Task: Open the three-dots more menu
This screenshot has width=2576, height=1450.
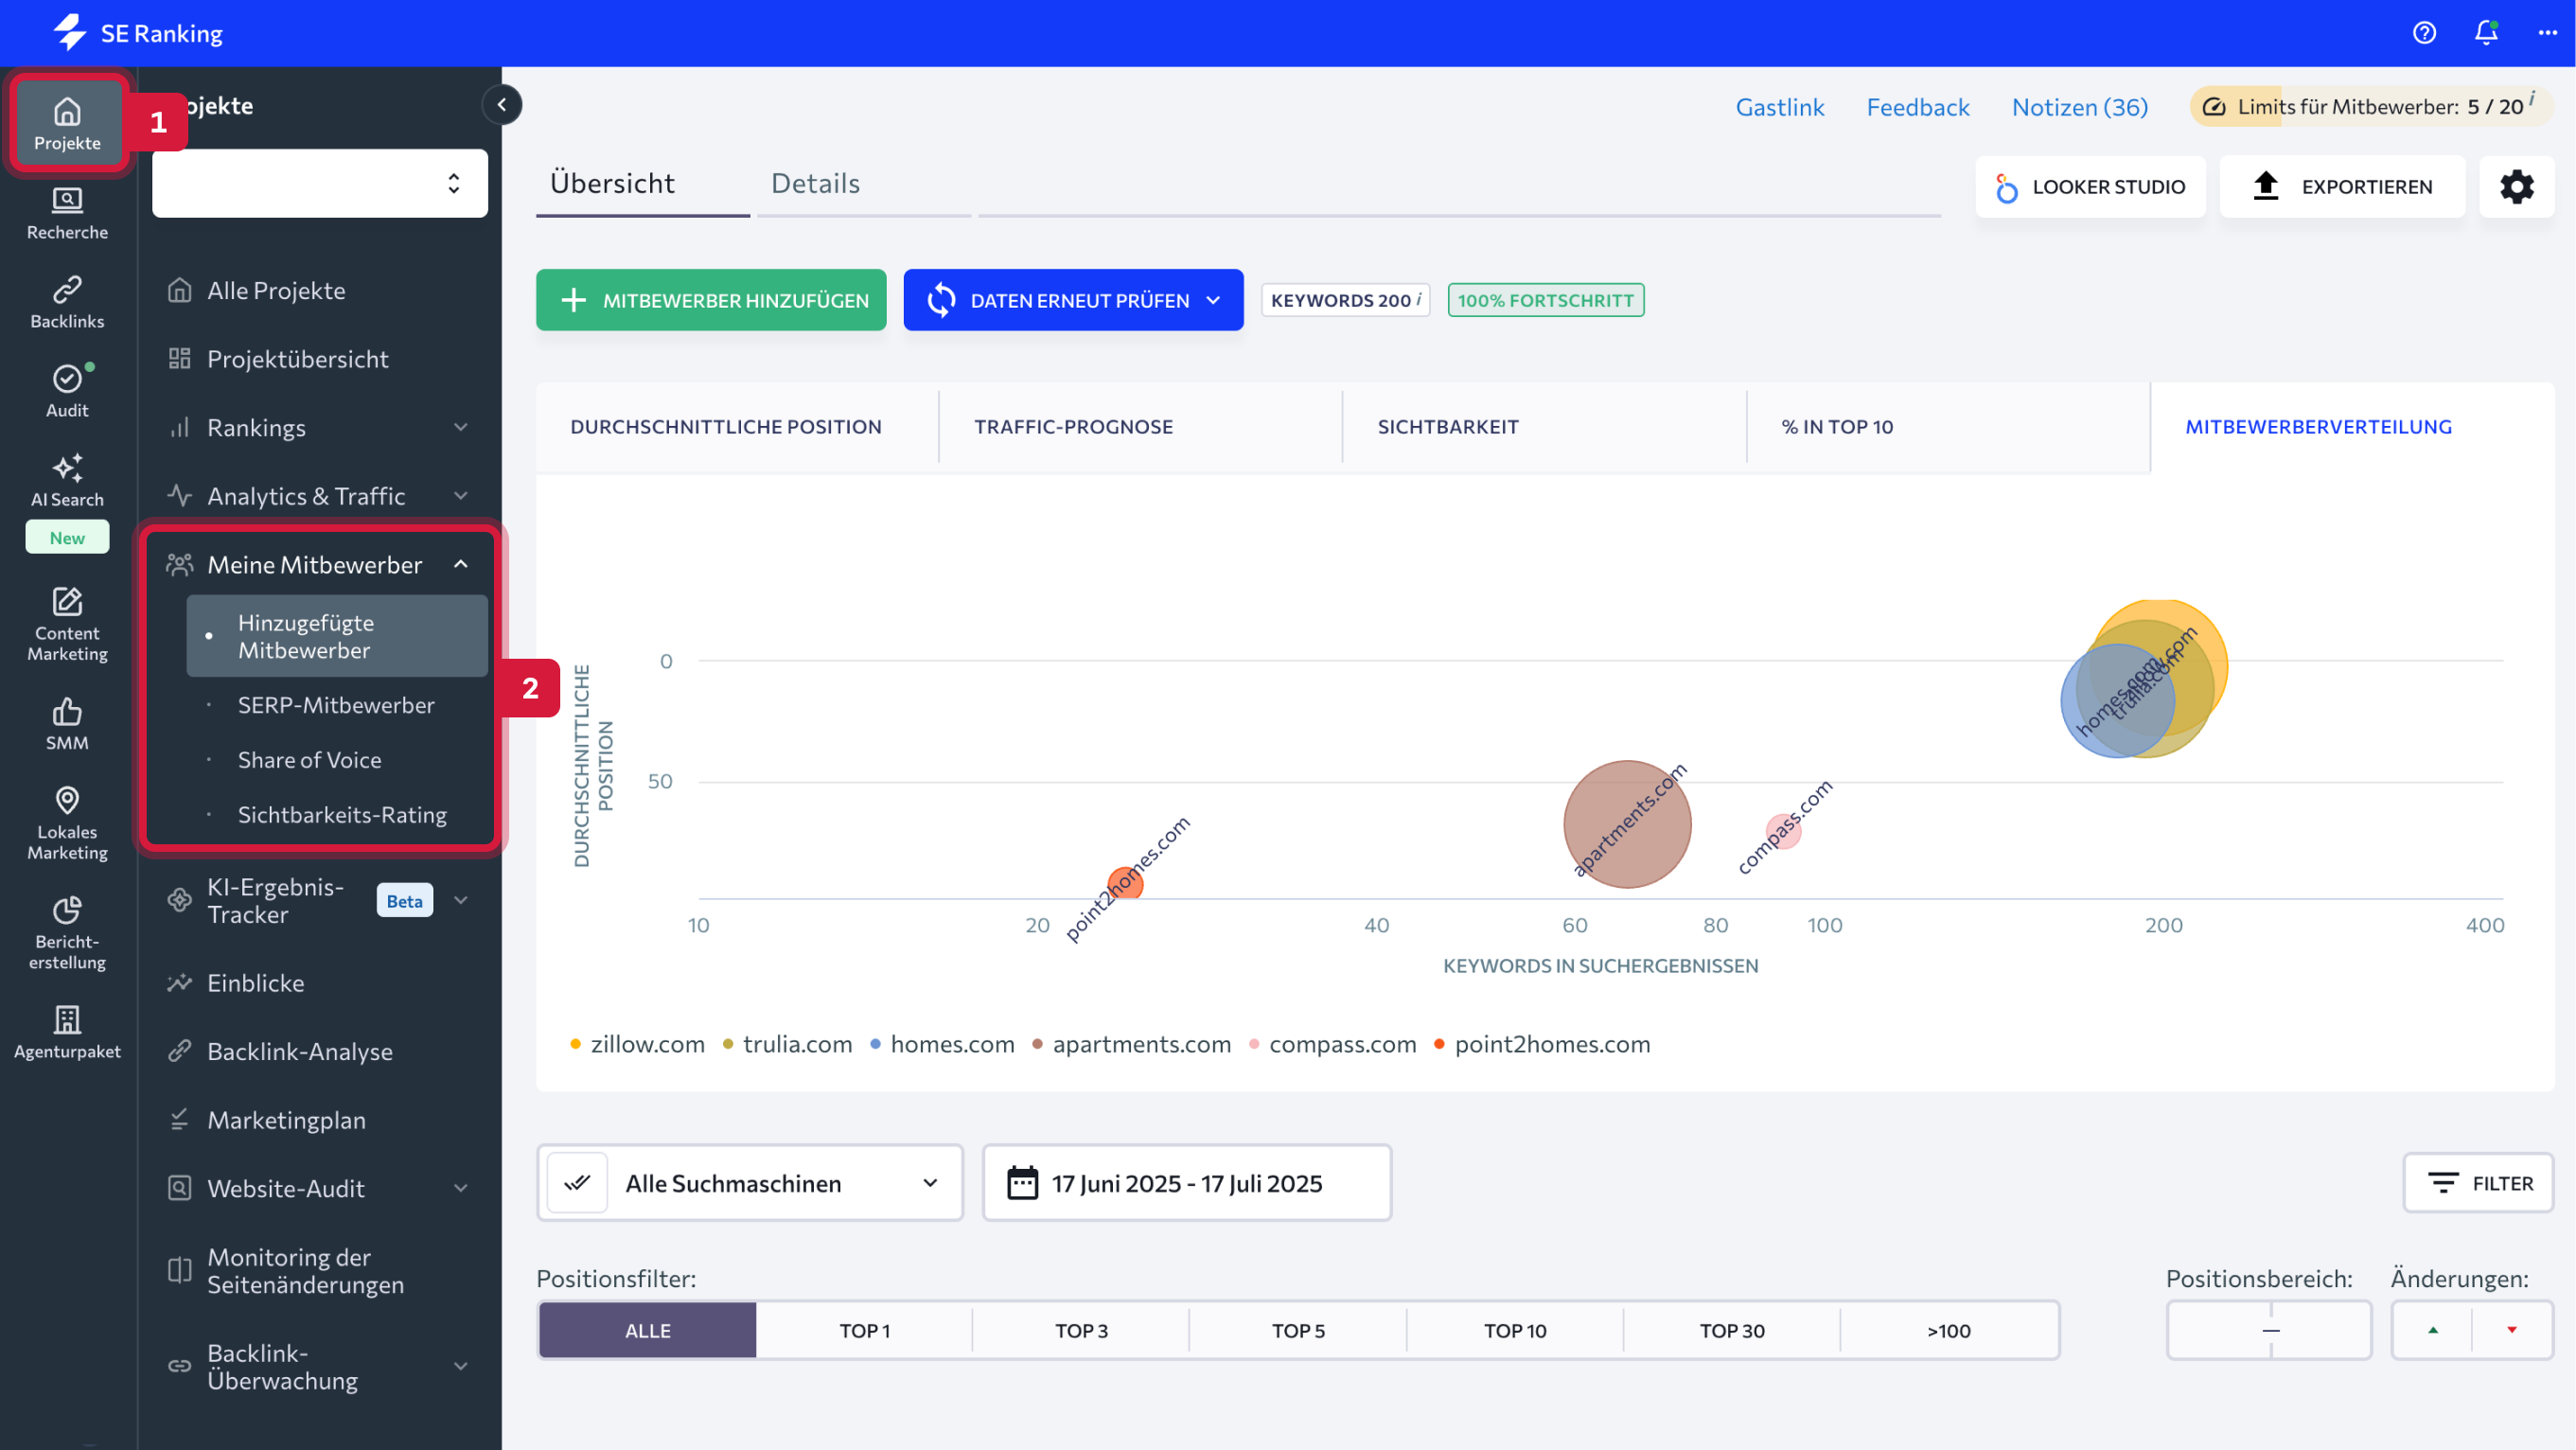Action: tap(2547, 33)
